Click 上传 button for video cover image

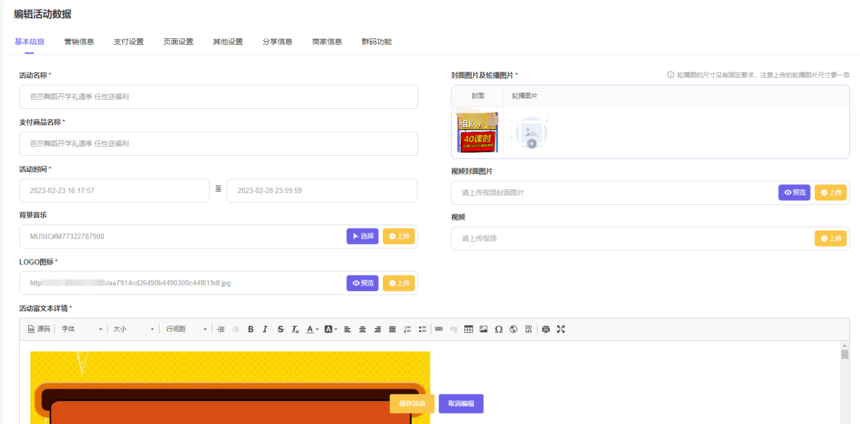[830, 193]
